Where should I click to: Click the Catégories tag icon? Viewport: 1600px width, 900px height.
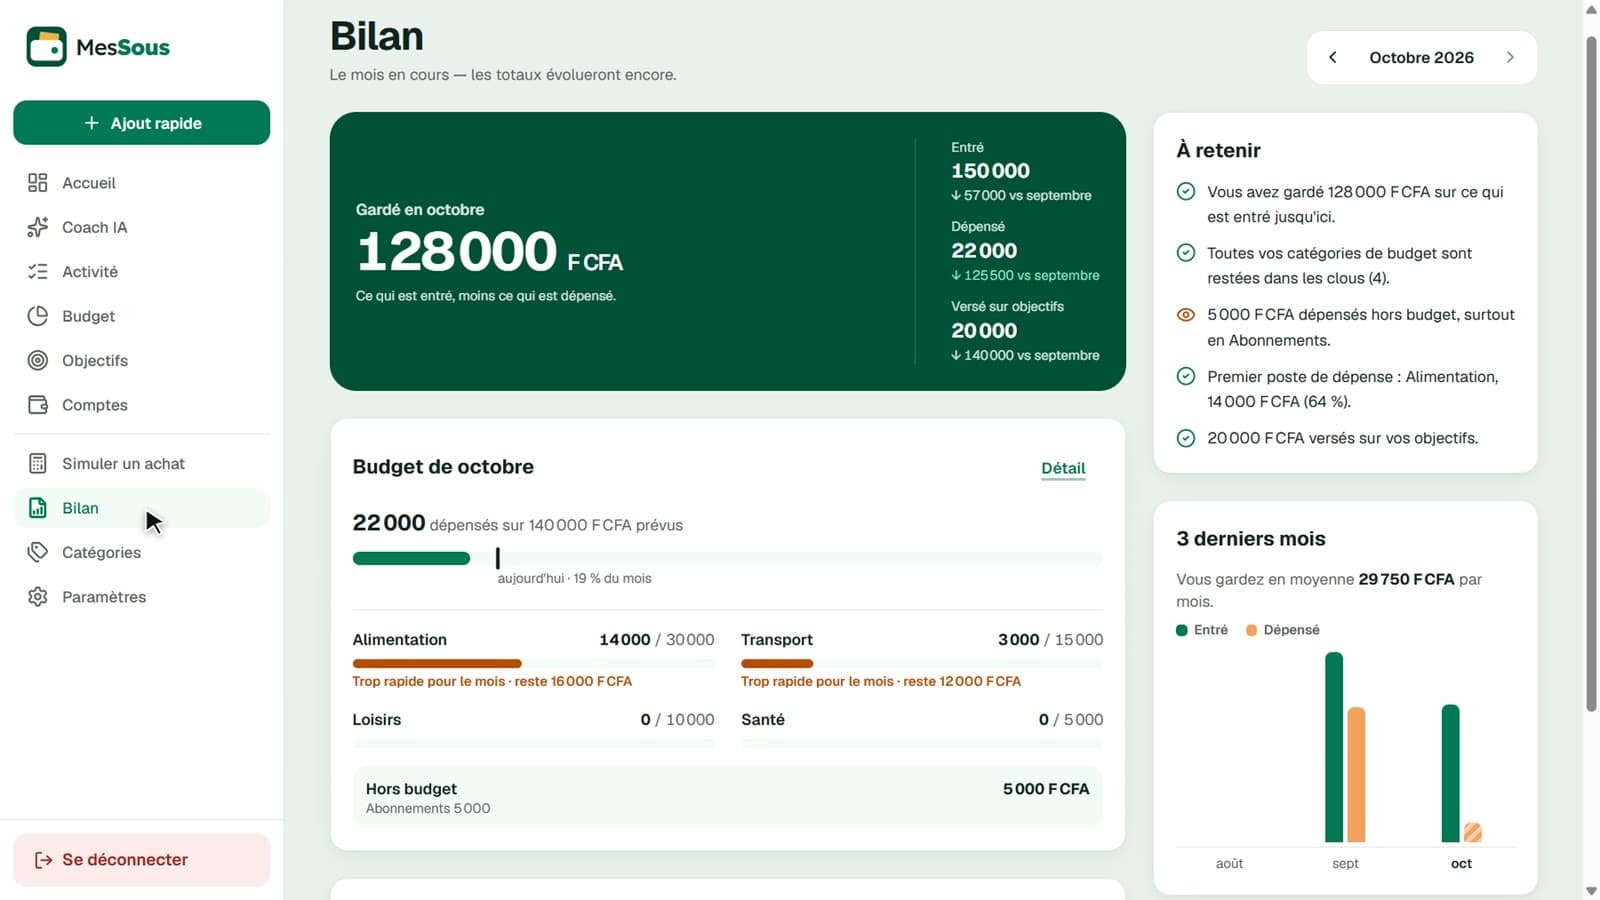38,552
